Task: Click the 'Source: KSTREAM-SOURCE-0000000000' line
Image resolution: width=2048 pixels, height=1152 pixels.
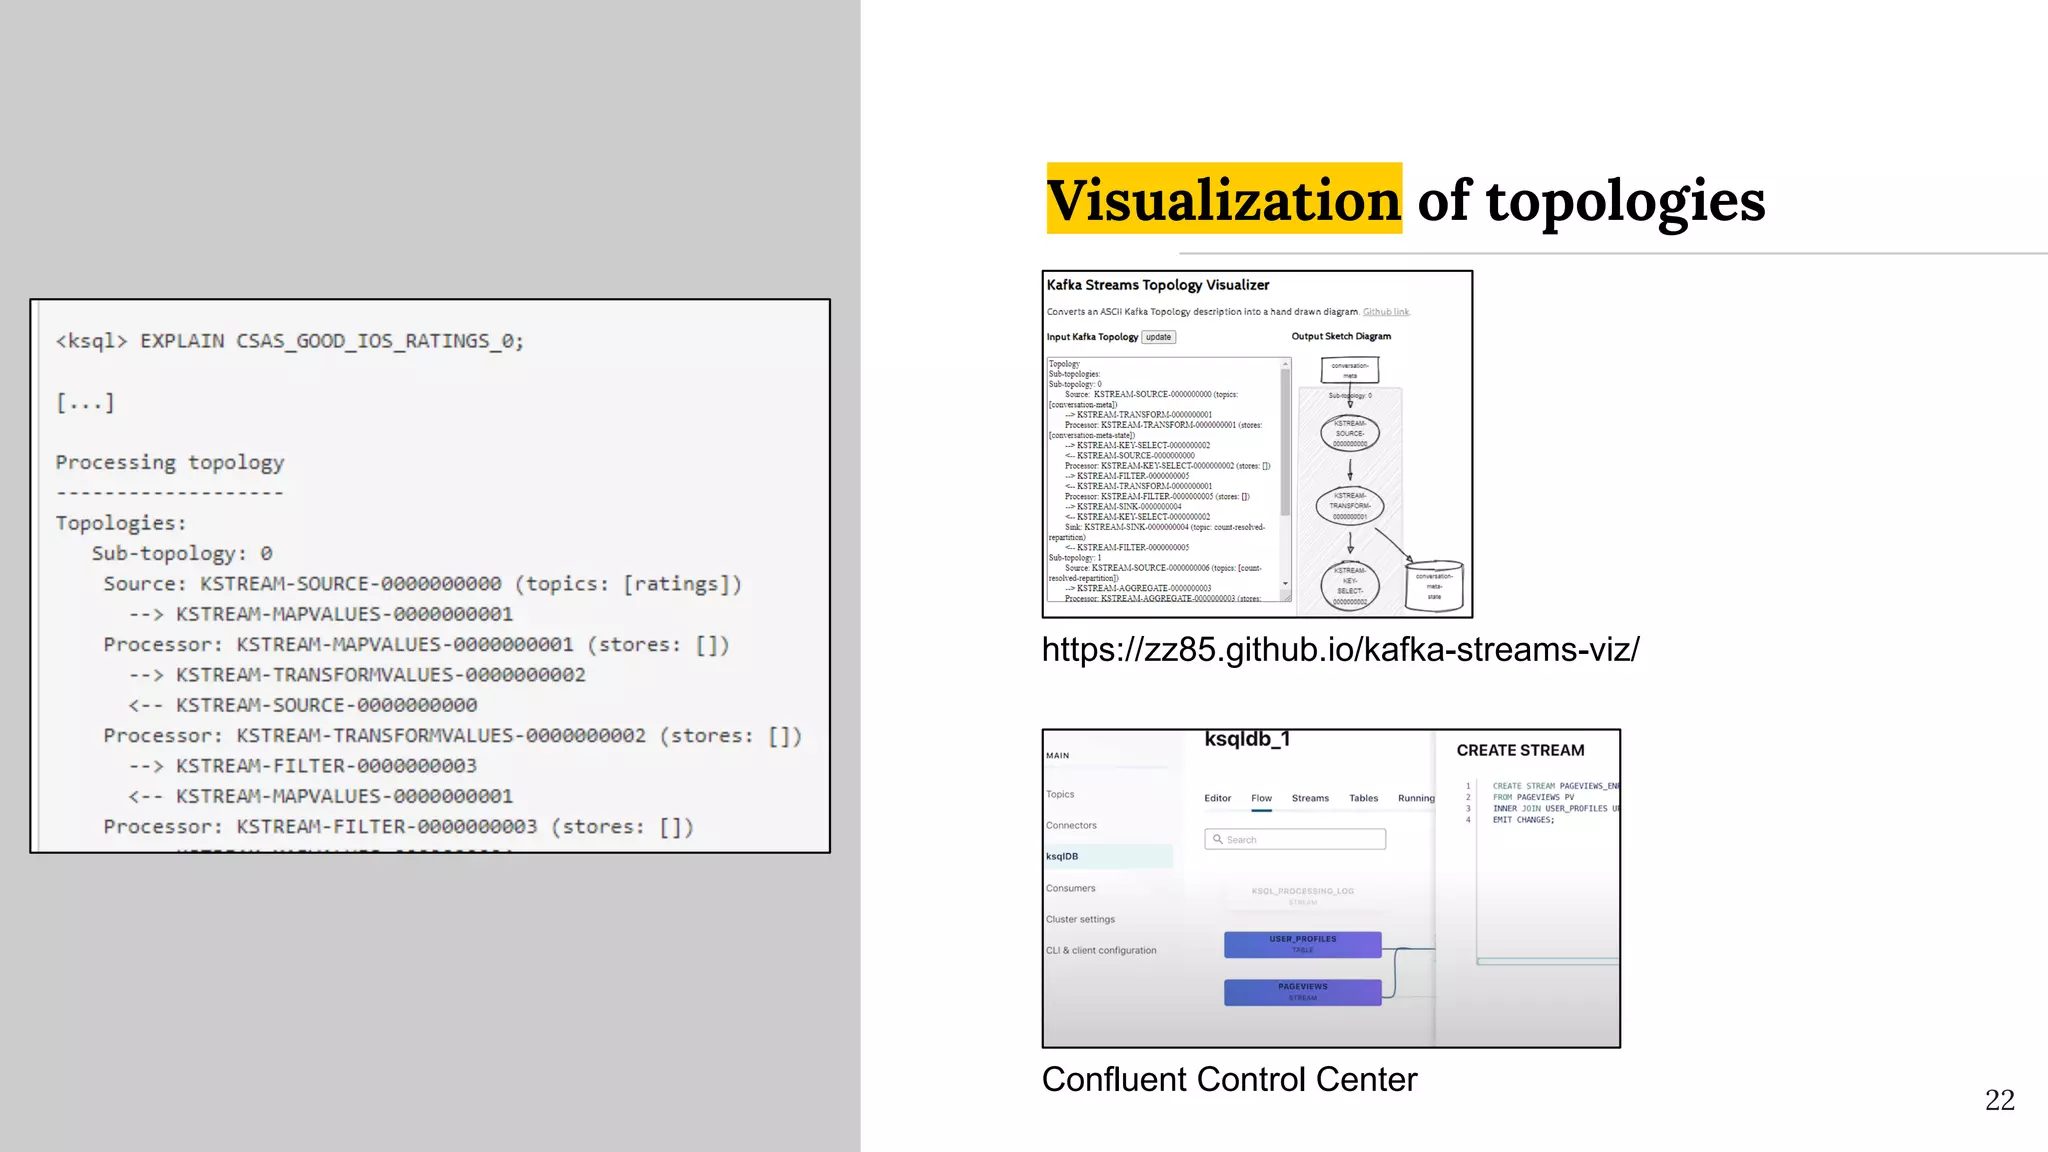Action: point(423,584)
